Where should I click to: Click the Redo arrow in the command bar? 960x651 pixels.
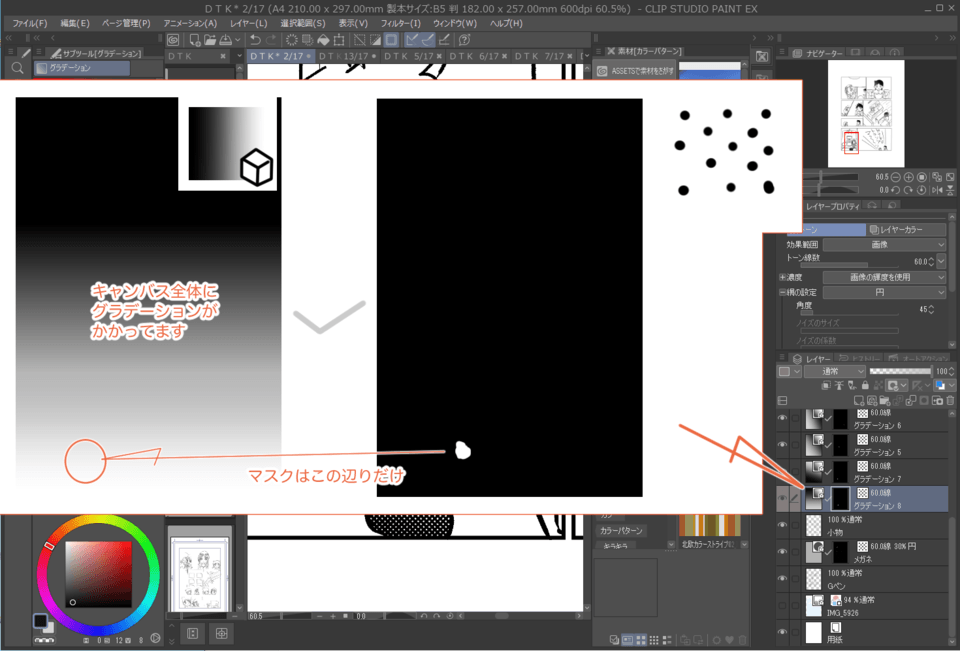point(272,40)
